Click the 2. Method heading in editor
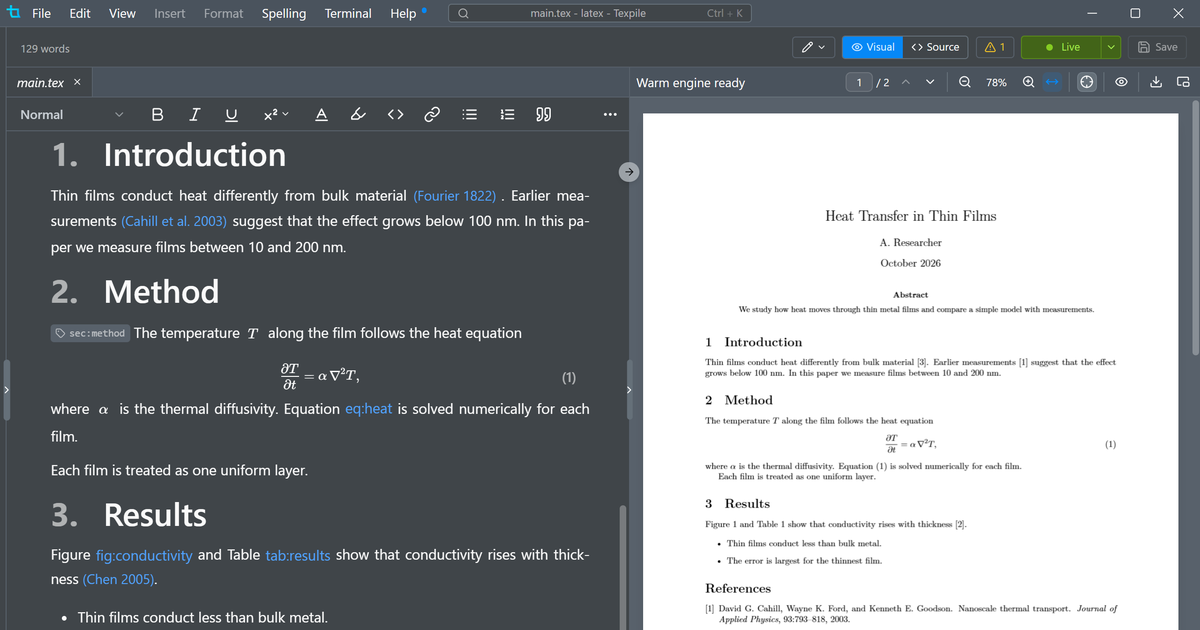This screenshot has width=1200, height=630. tap(135, 292)
